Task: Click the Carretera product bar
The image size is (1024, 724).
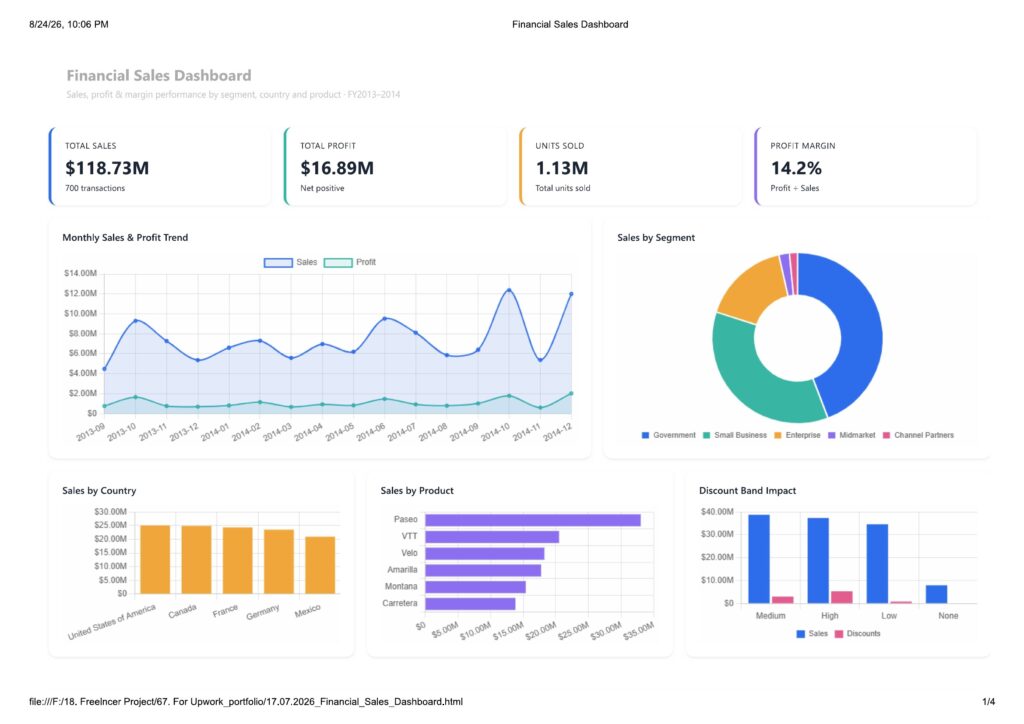Action: tap(470, 604)
